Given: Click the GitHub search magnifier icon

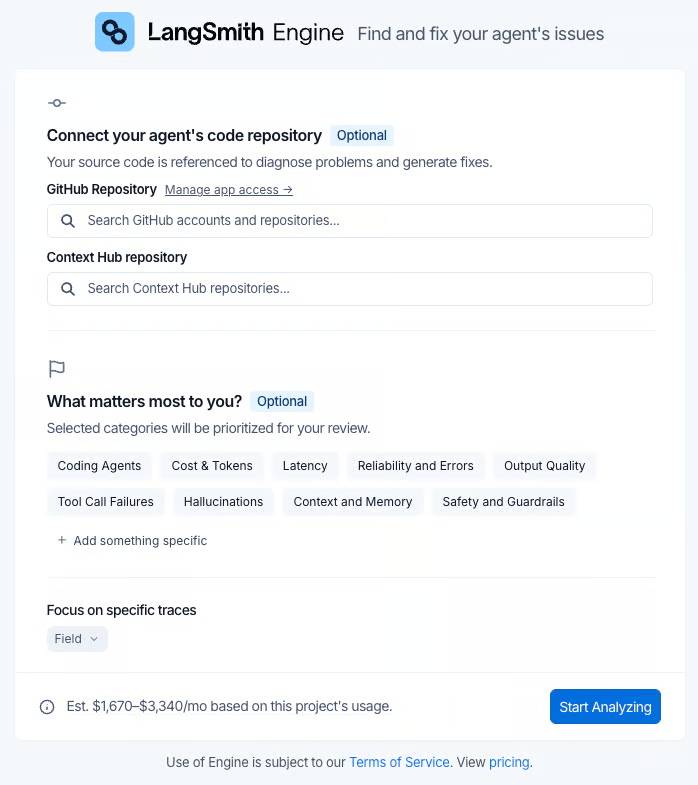Looking at the screenshot, I should [x=68, y=221].
